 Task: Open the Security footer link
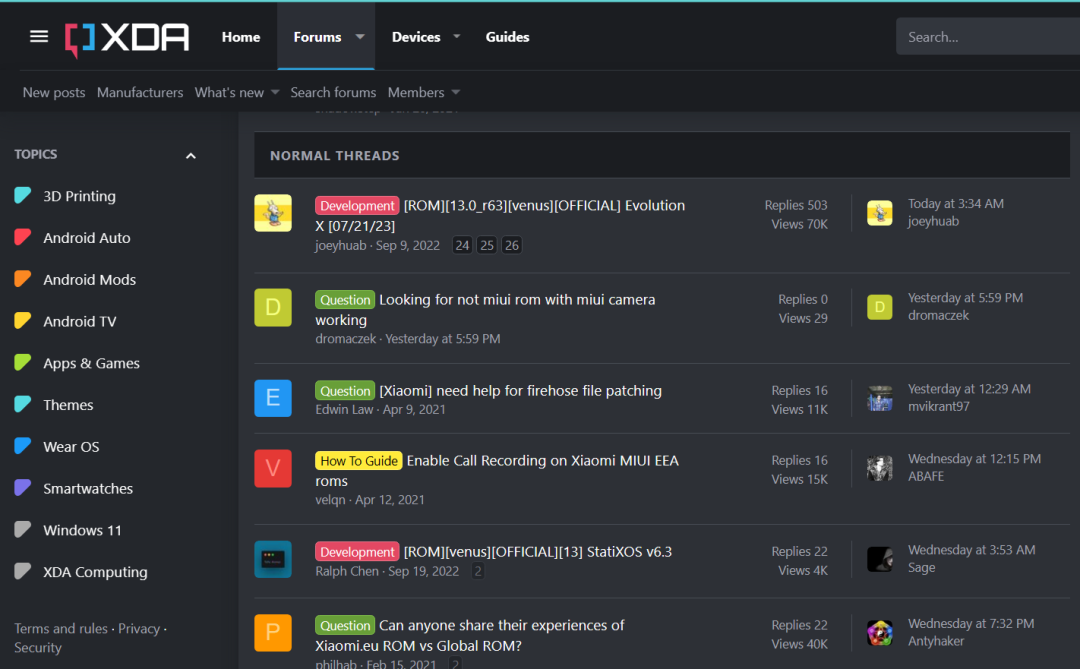tap(38, 648)
